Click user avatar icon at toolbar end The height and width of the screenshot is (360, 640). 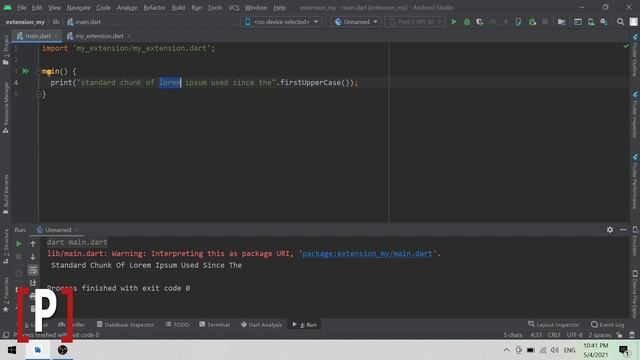(x=633, y=22)
